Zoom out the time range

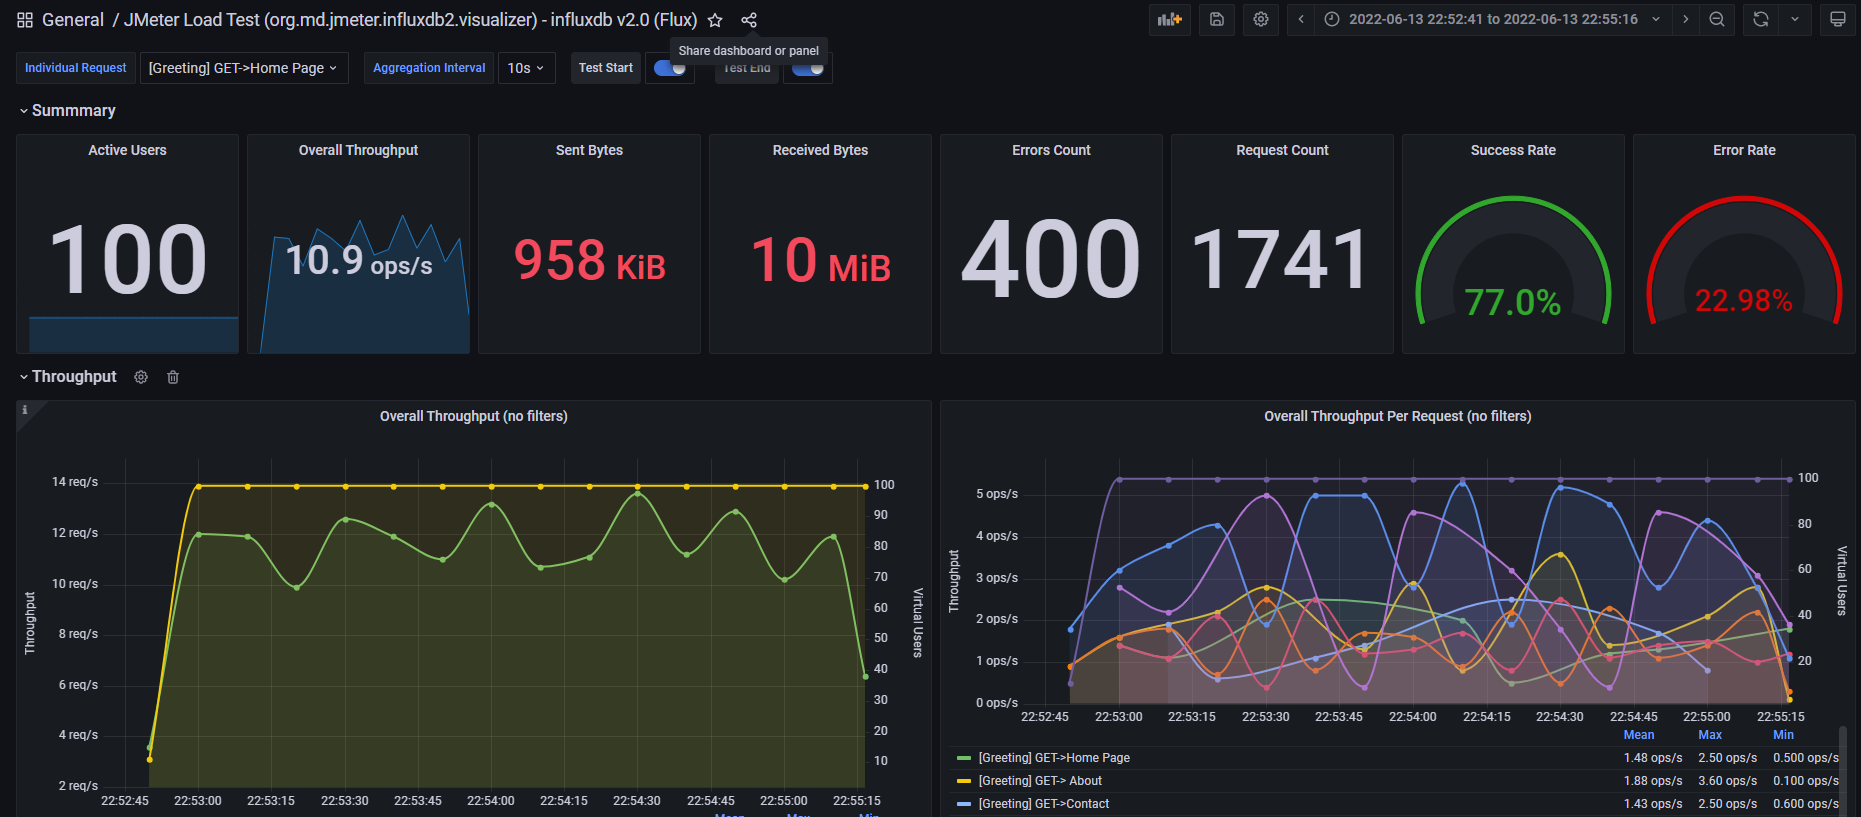[1717, 19]
